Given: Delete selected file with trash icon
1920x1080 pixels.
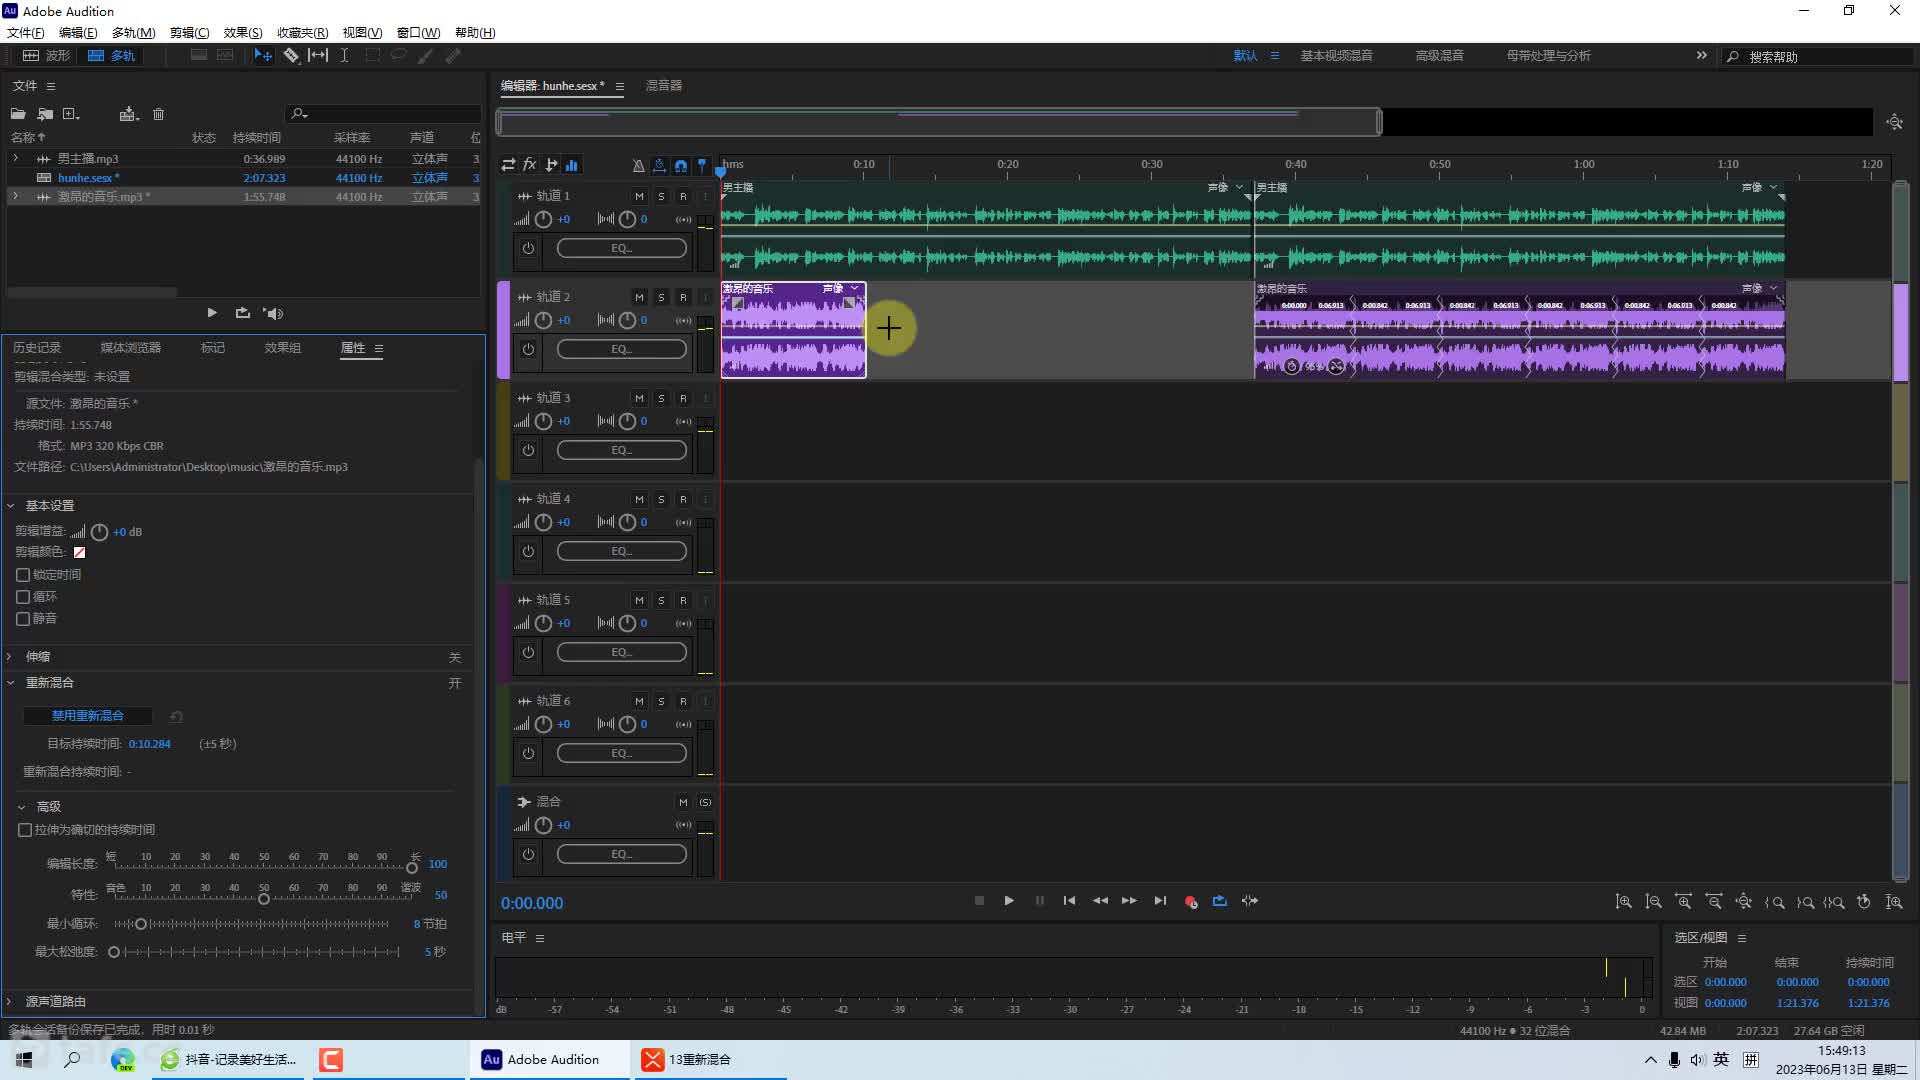Looking at the screenshot, I should click(x=158, y=114).
